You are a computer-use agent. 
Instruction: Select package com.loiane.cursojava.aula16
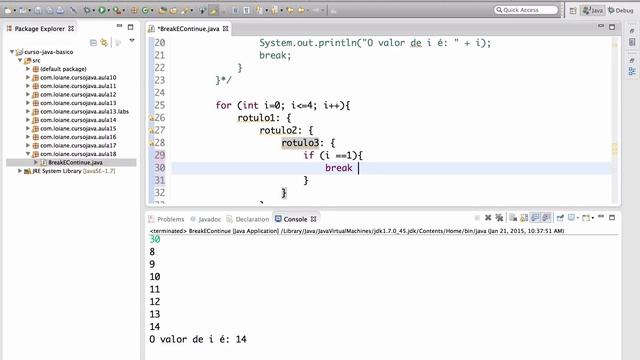[78, 137]
